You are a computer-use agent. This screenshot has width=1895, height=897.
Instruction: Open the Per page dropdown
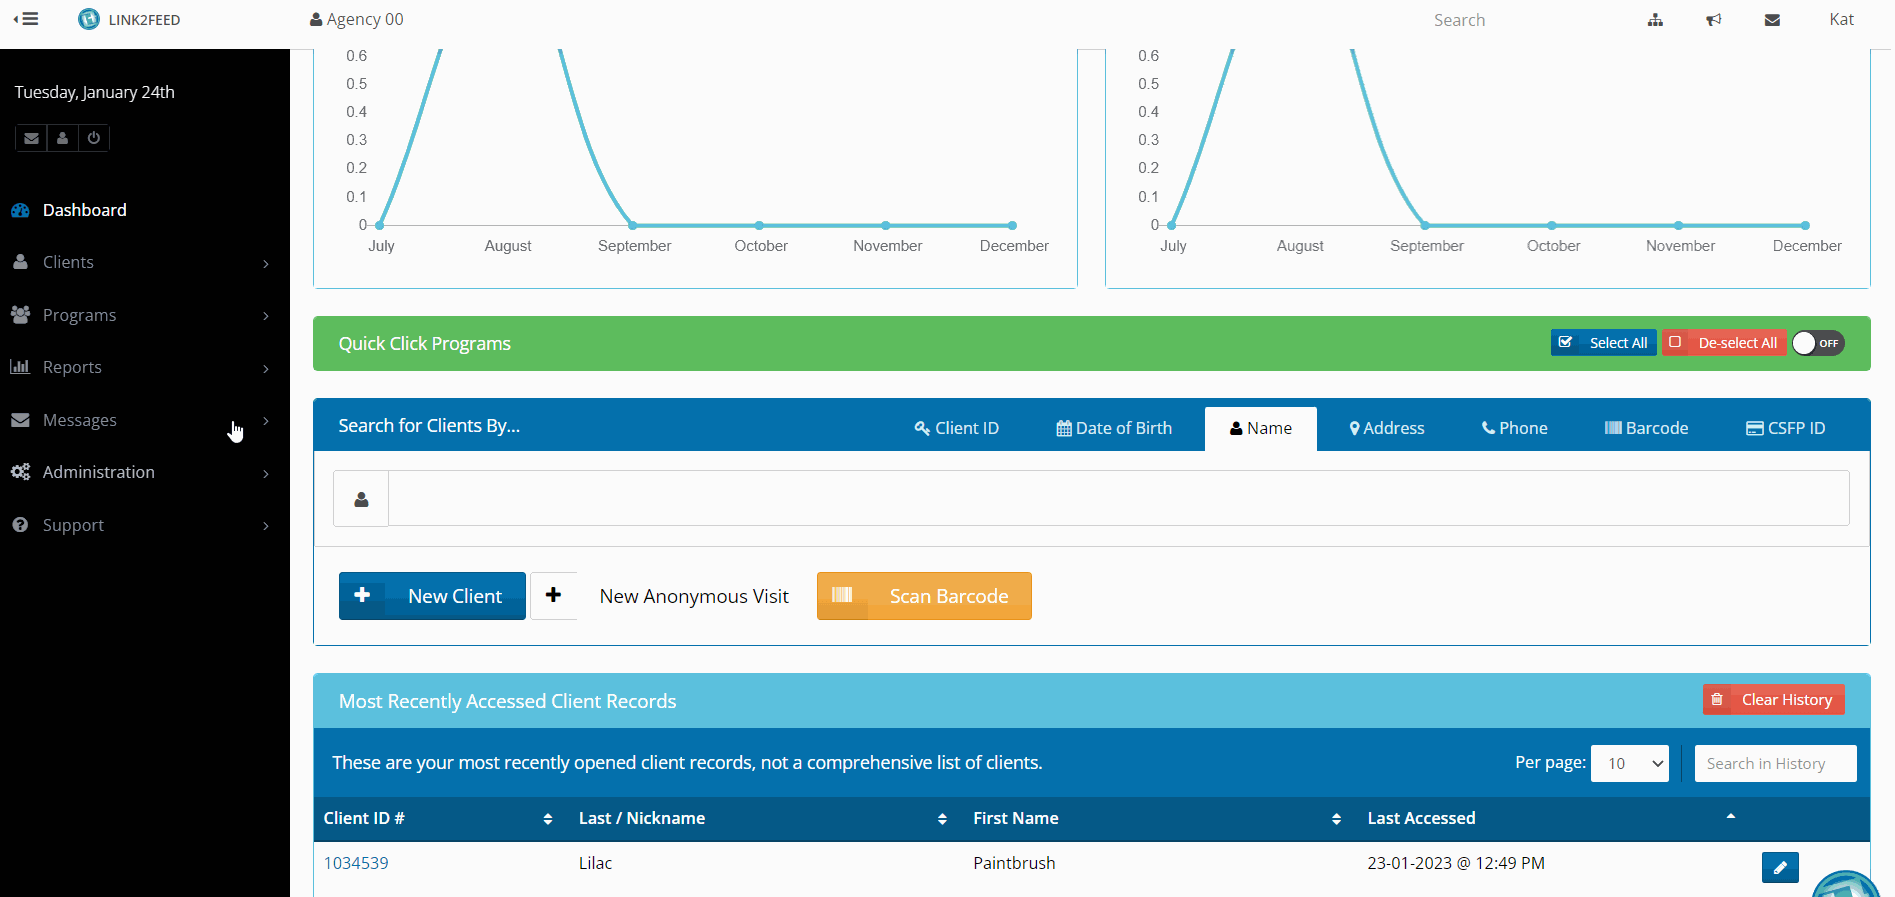click(x=1629, y=763)
